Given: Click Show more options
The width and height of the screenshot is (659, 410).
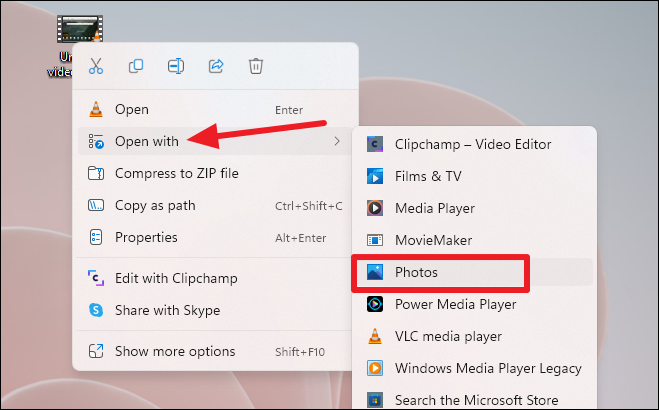Looking at the screenshot, I should point(215,351).
